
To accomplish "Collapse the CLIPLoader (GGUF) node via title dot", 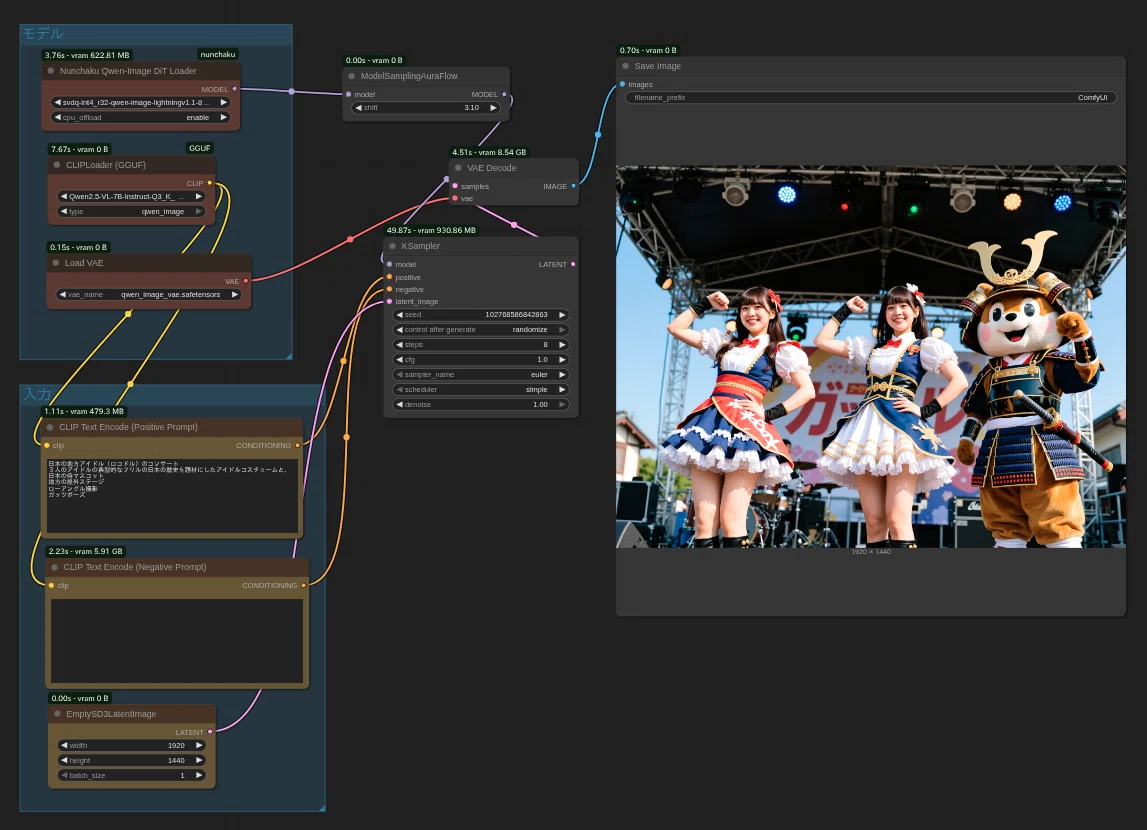I will [57, 165].
